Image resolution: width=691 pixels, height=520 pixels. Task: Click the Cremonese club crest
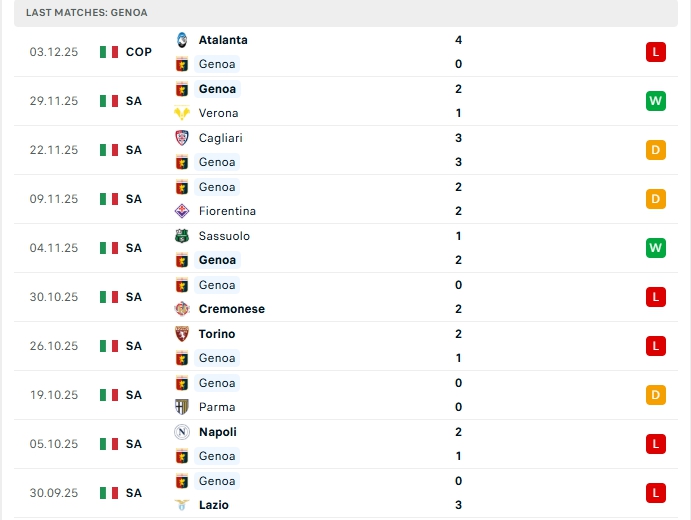(x=182, y=309)
